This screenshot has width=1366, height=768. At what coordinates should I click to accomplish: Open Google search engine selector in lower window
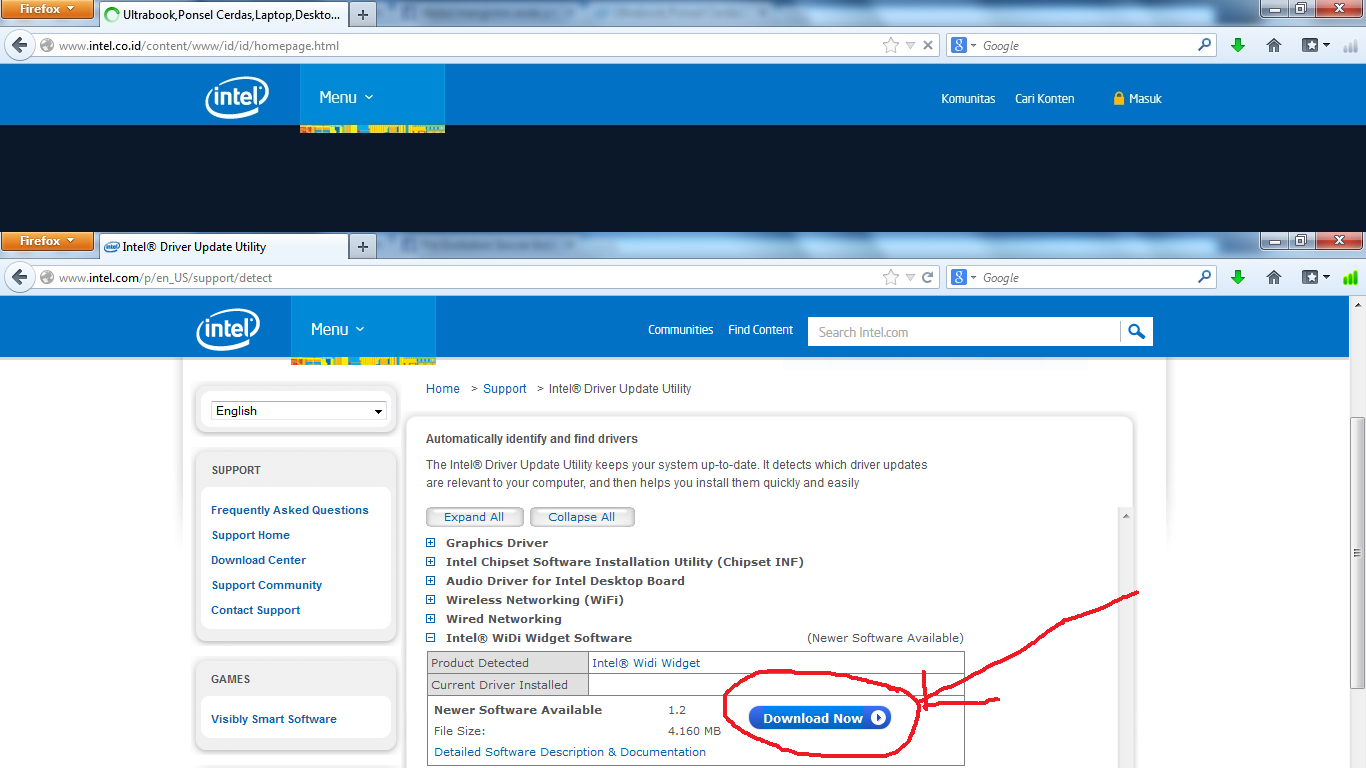[x=964, y=277]
